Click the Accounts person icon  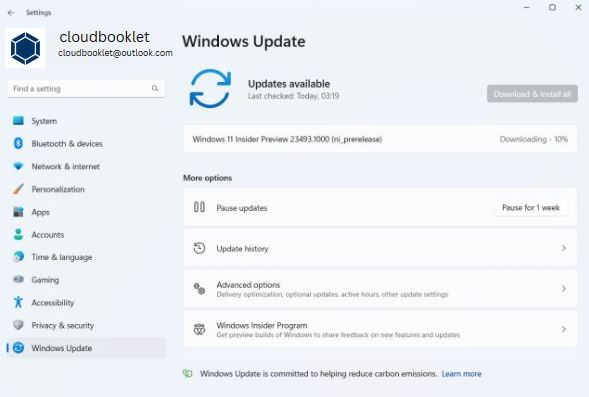18,234
